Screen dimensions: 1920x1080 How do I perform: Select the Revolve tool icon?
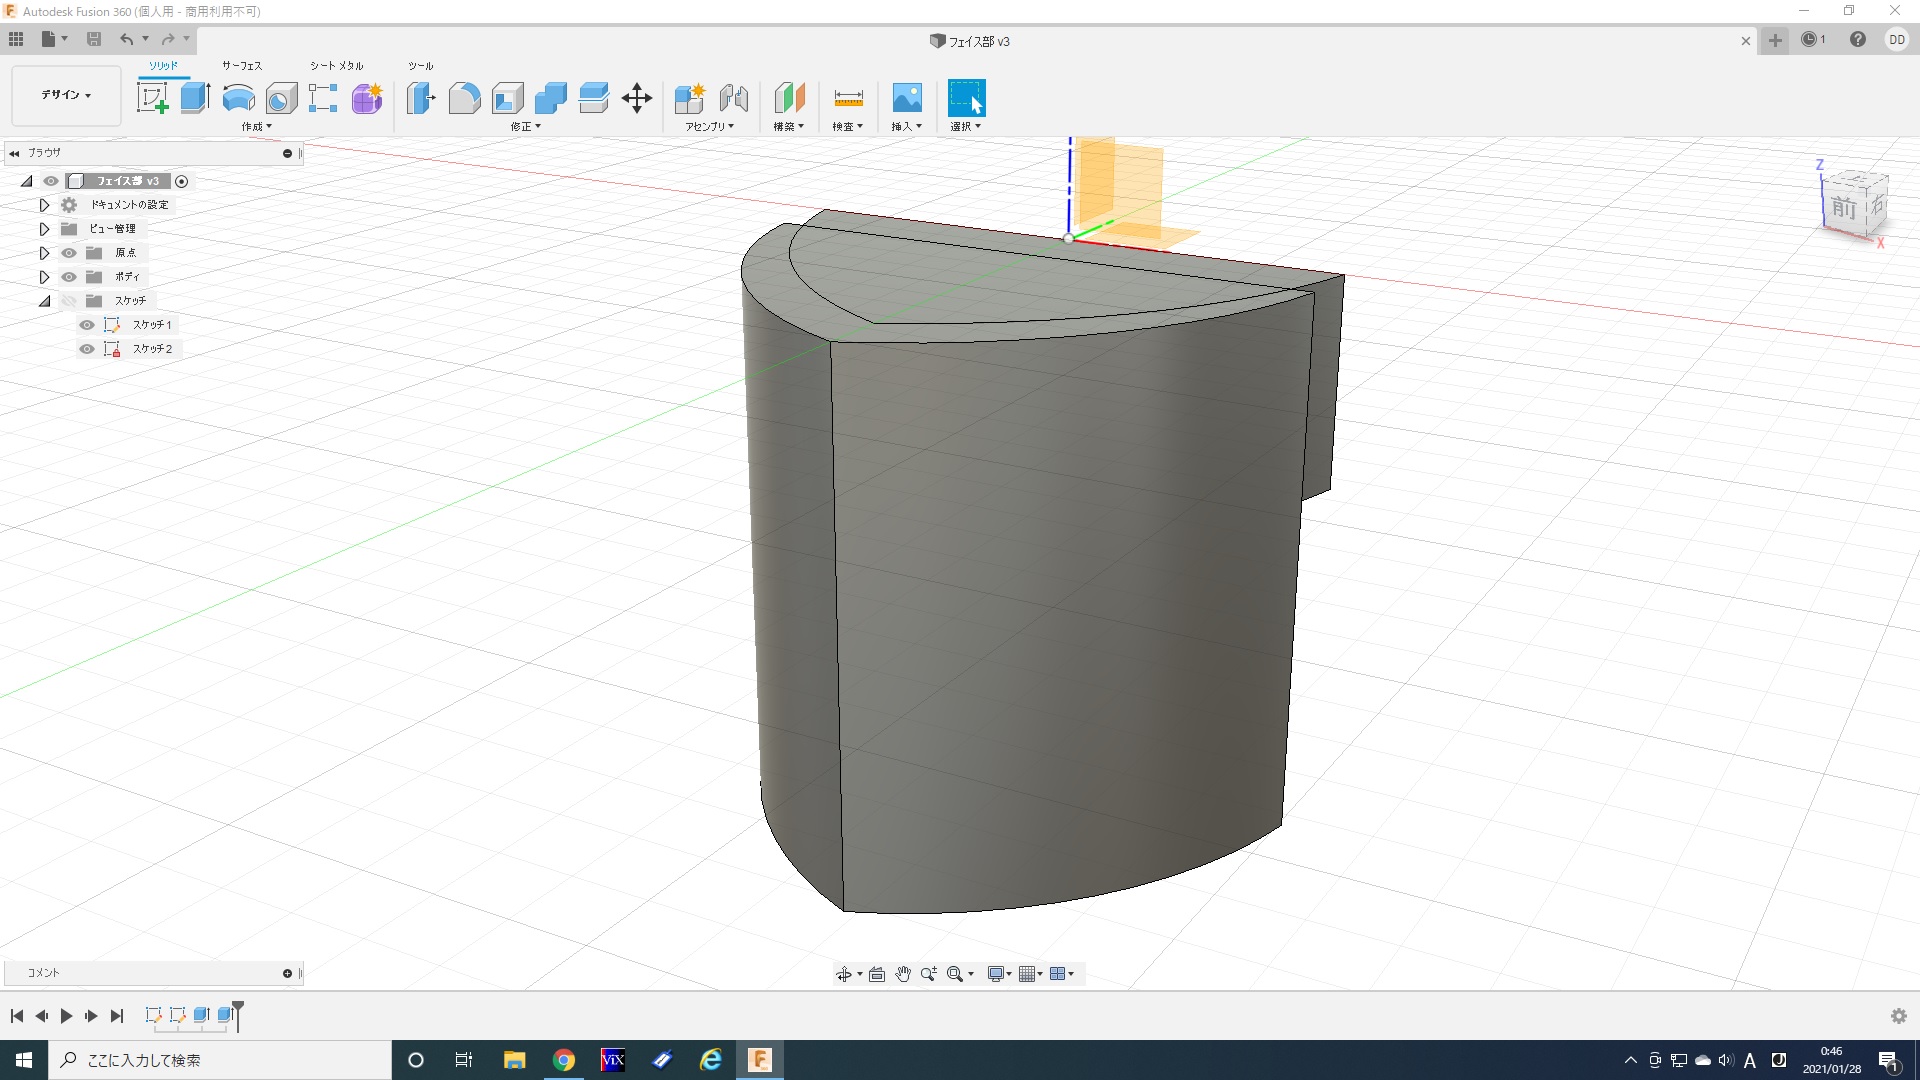pyautogui.click(x=238, y=98)
